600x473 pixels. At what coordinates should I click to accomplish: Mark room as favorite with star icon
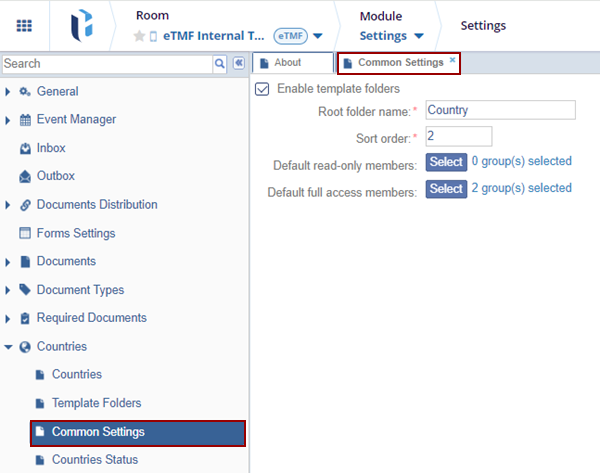pyautogui.click(x=139, y=36)
